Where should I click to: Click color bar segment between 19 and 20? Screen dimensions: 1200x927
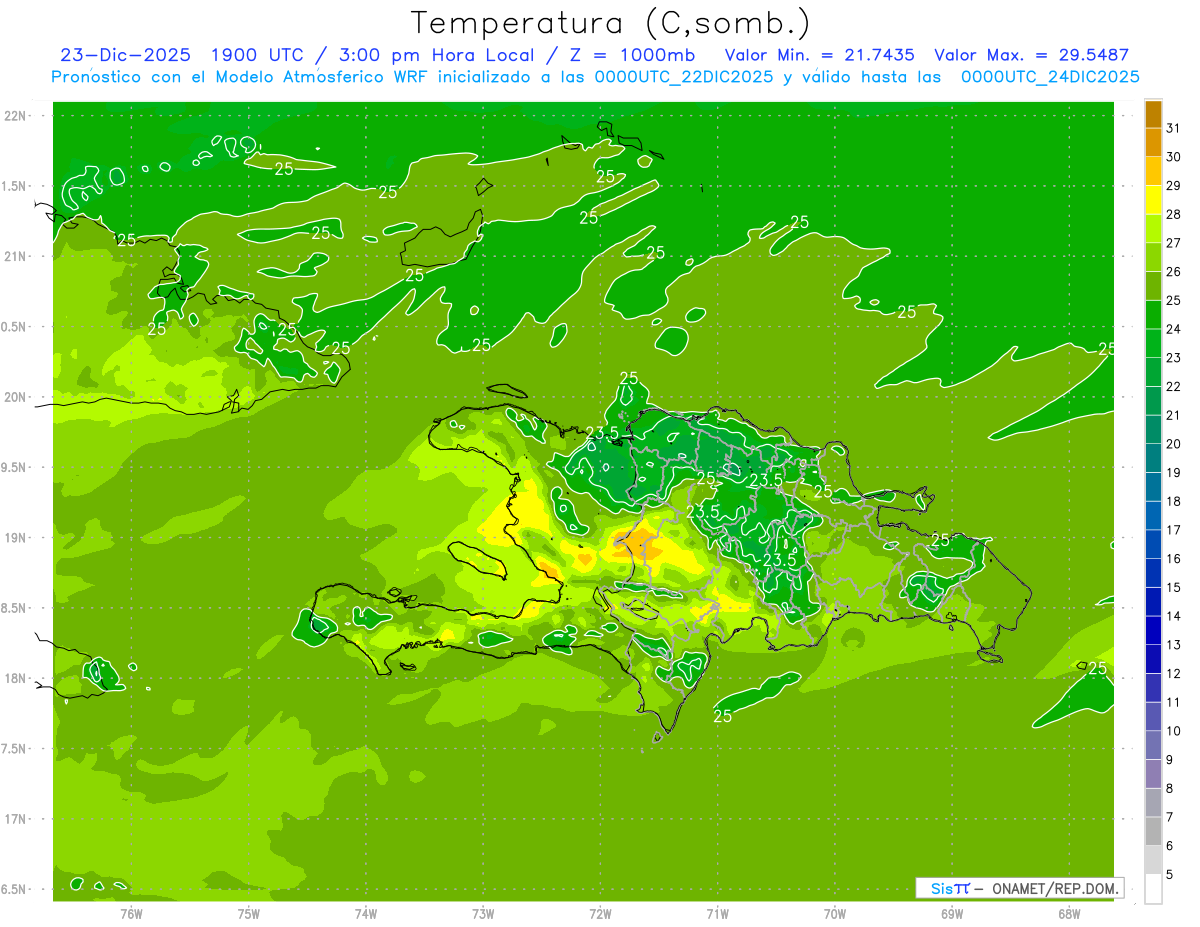pyautogui.click(x=1153, y=459)
